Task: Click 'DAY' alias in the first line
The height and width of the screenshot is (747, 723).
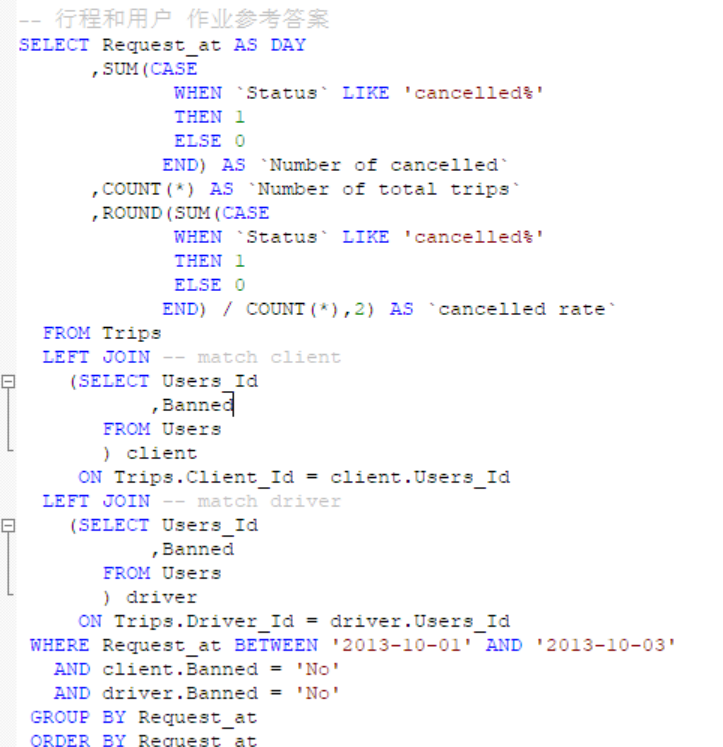Action: [288, 45]
